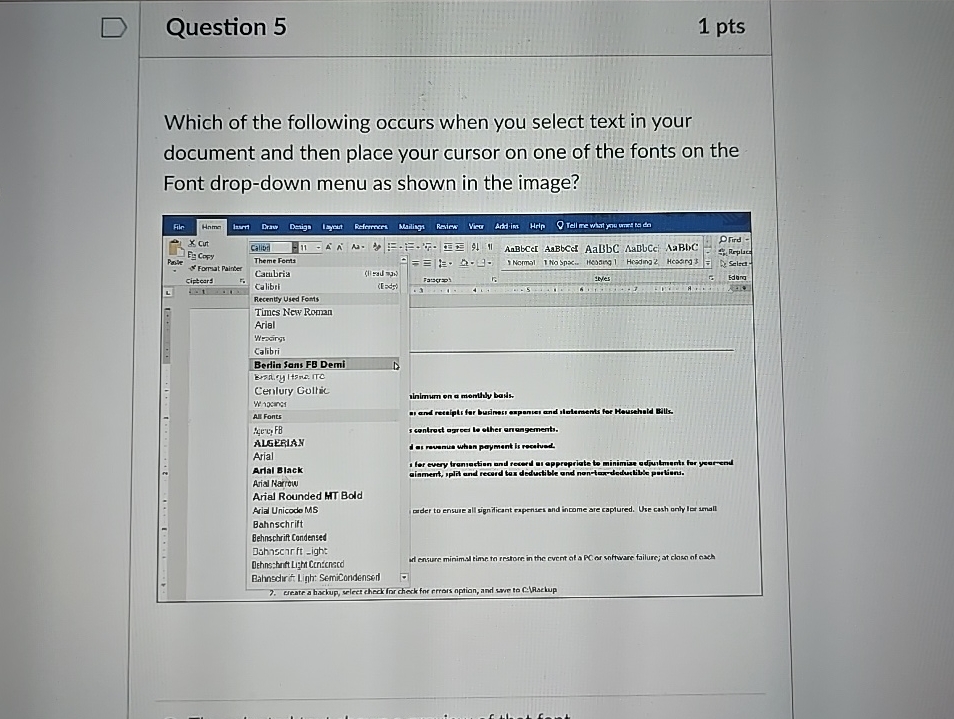Click the Sort icon in Paragraph group
The height and width of the screenshot is (719, 954).
(473, 247)
